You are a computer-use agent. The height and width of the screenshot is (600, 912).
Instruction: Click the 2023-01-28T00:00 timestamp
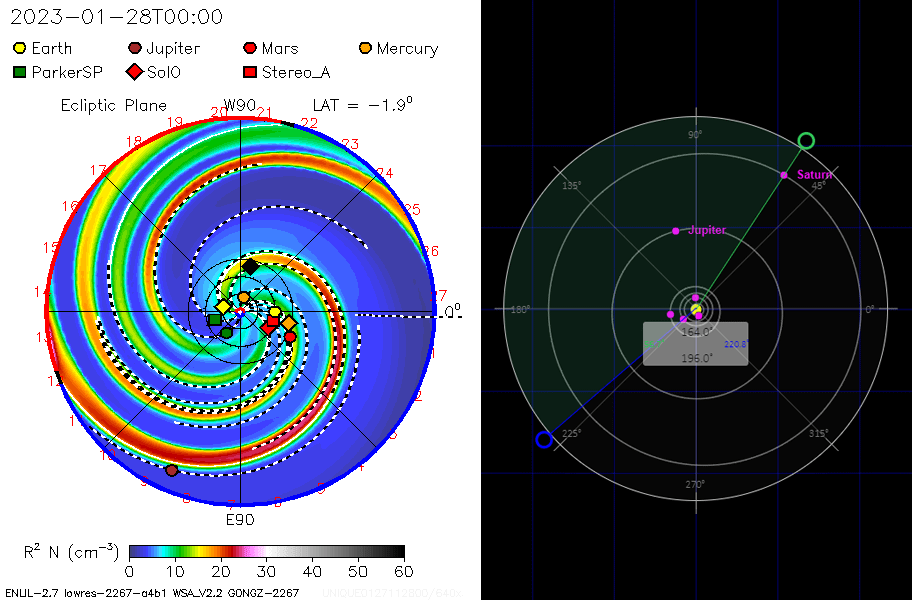[x=117, y=18]
